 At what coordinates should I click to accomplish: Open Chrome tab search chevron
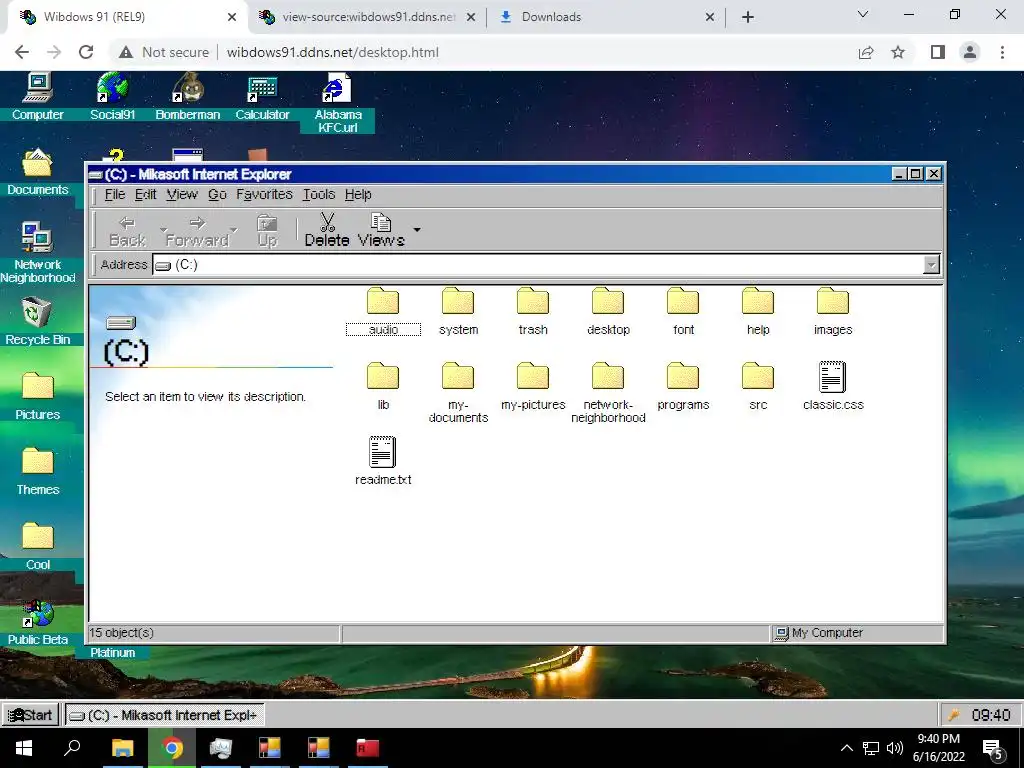[863, 14]
